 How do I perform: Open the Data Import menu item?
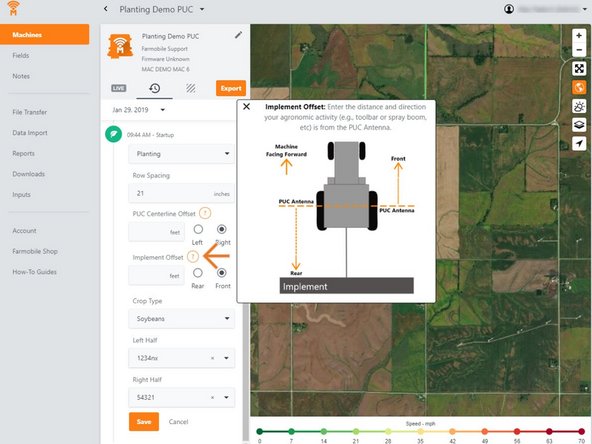(x=30, y=133)
